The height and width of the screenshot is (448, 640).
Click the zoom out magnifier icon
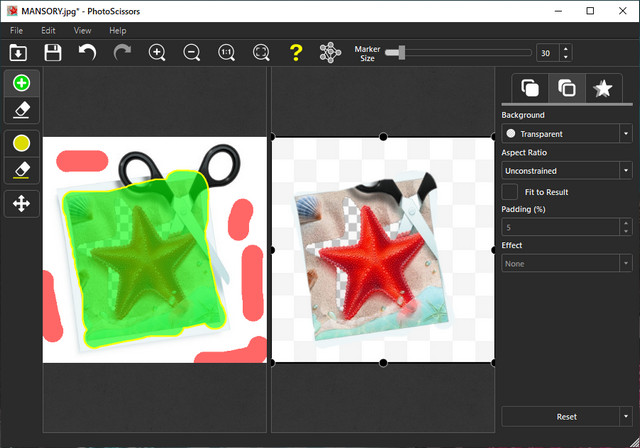[192, 52]
